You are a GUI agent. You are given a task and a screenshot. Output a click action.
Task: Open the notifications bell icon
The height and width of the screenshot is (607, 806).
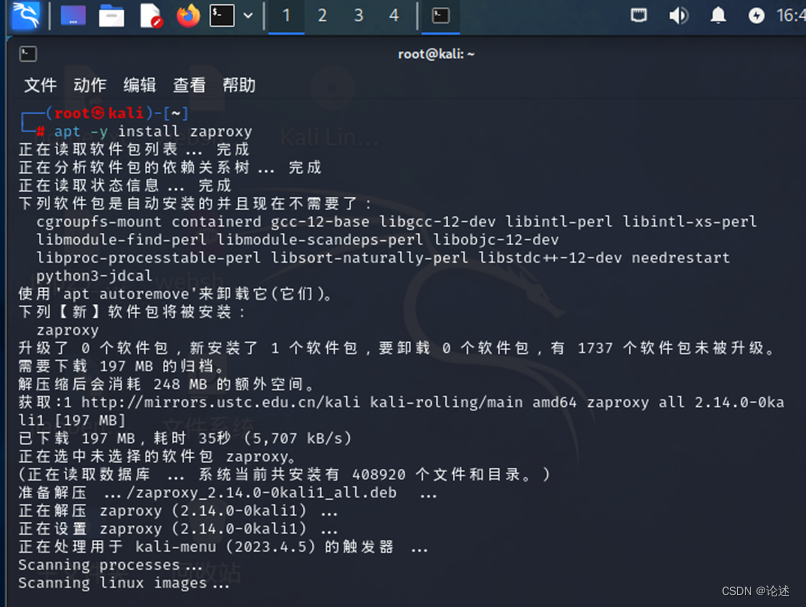718,16
